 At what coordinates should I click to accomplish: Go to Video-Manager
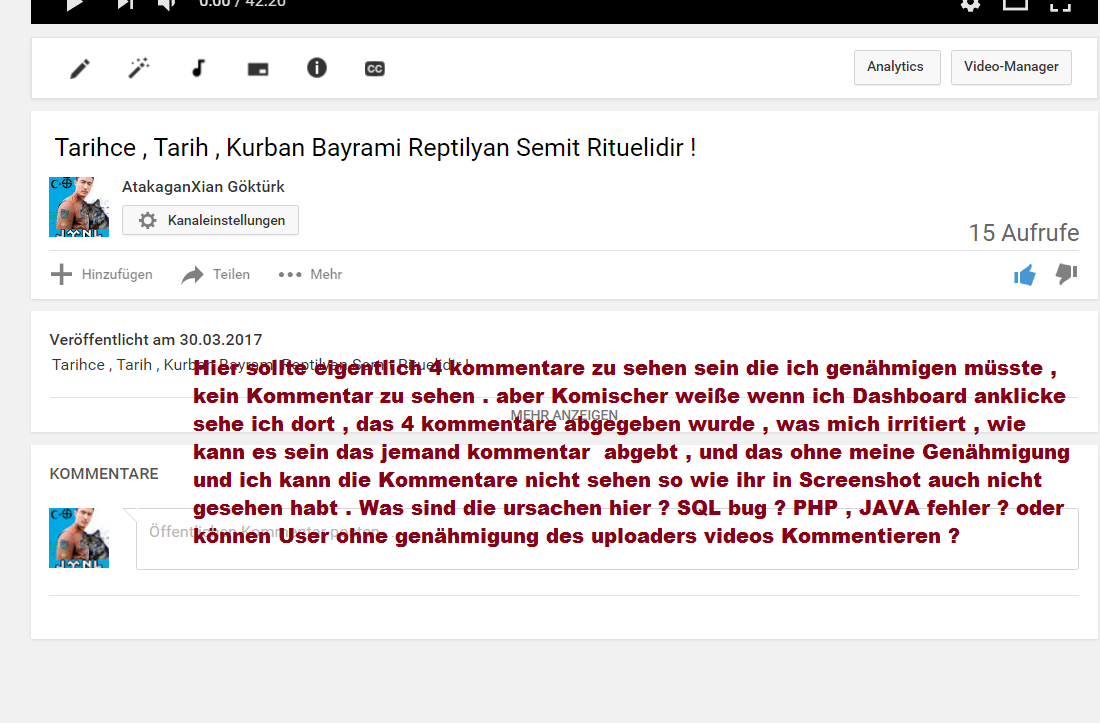tap(1011, 67)
